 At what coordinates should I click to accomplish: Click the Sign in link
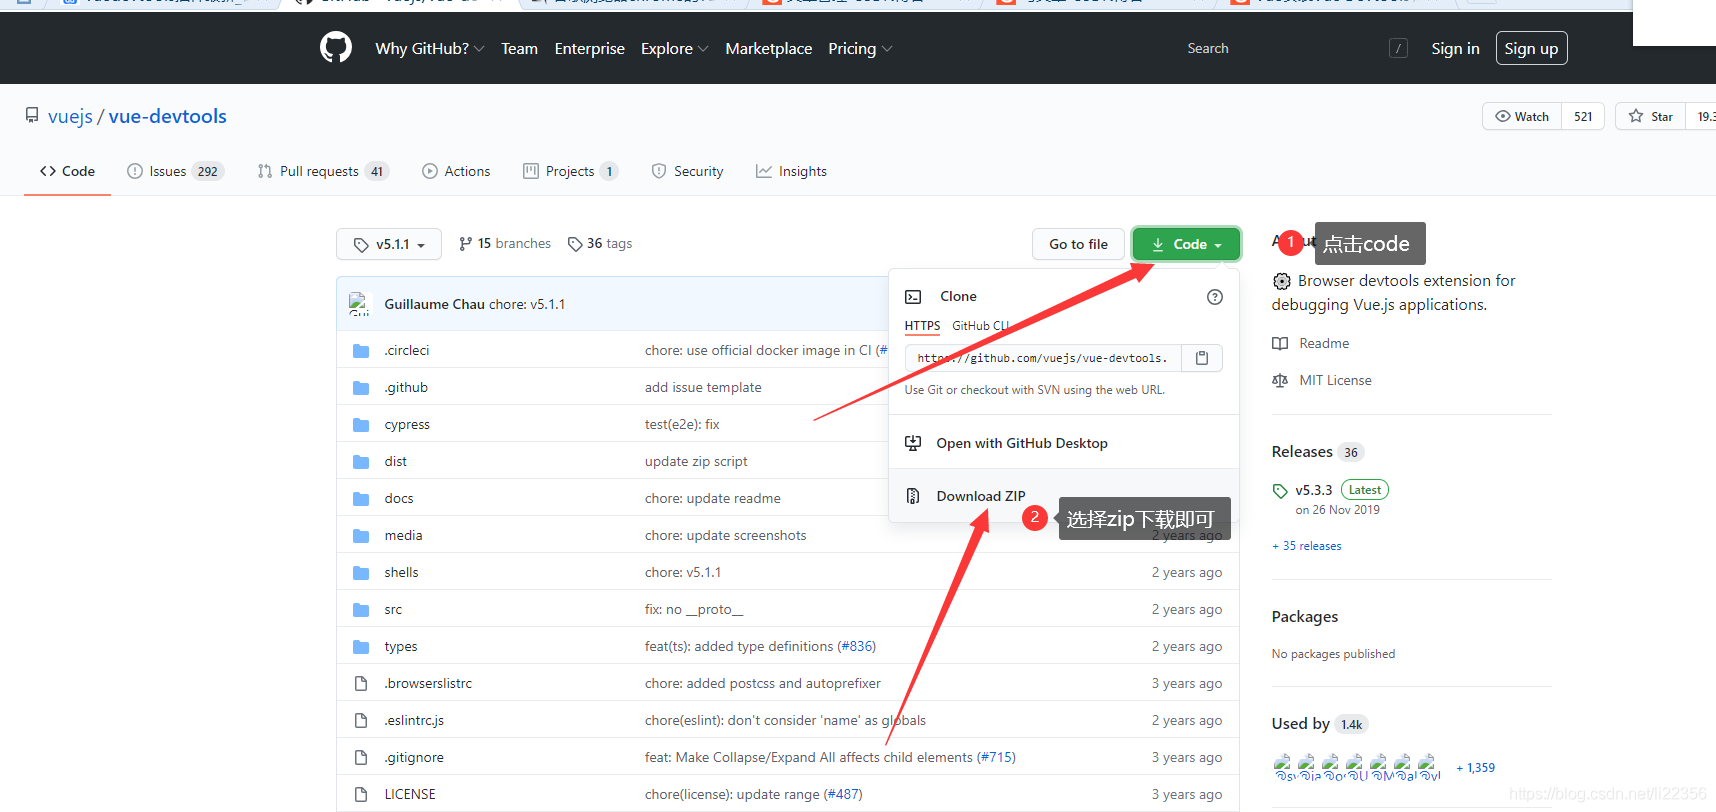pos(1455,48)
